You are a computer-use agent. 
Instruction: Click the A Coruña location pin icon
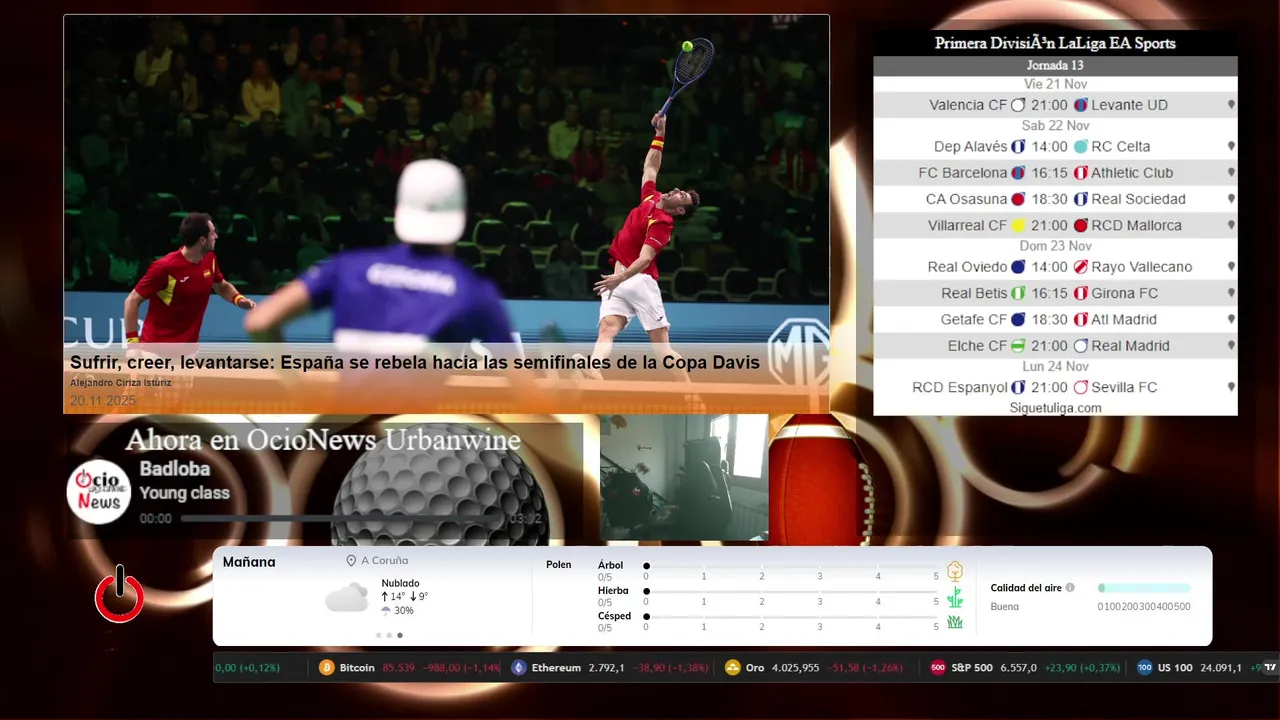pos(351,561)
